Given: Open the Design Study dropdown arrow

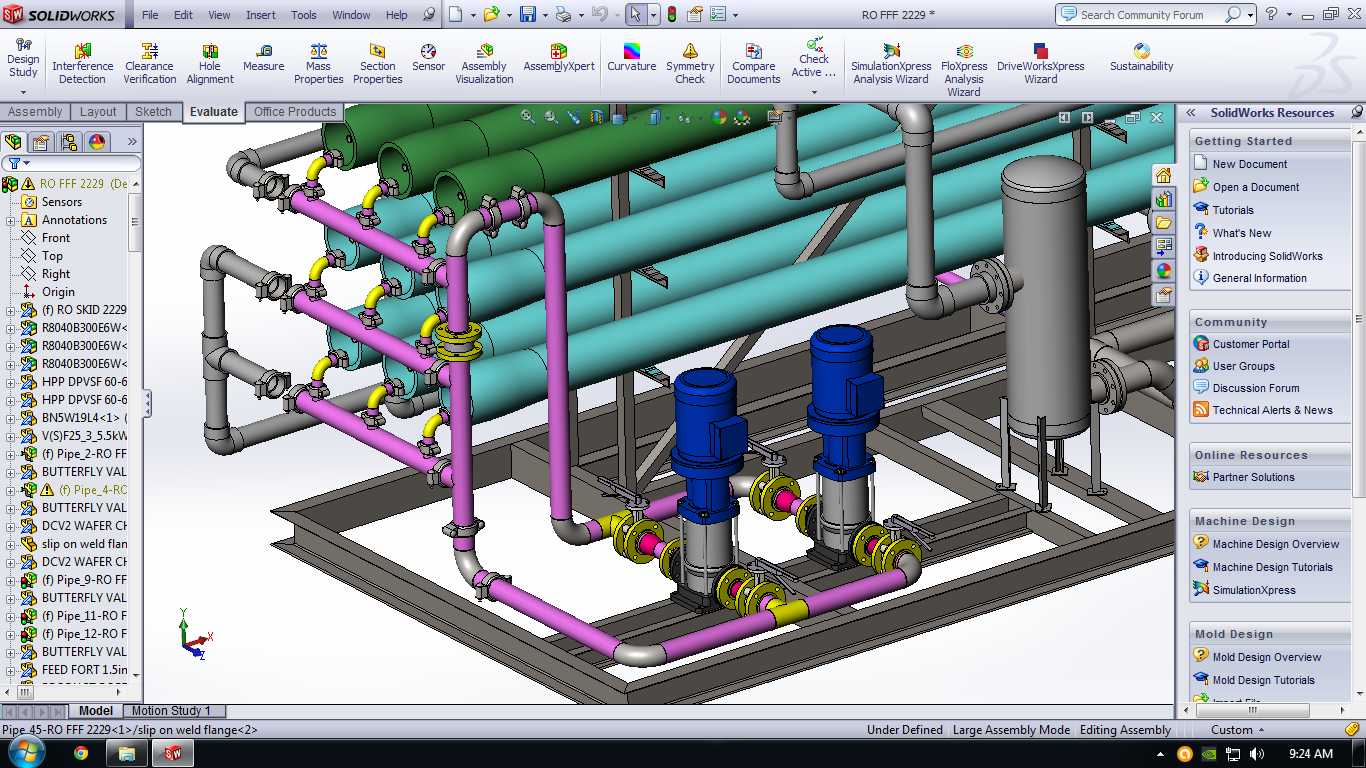Looking at the screenshot, I should (22, 92).
